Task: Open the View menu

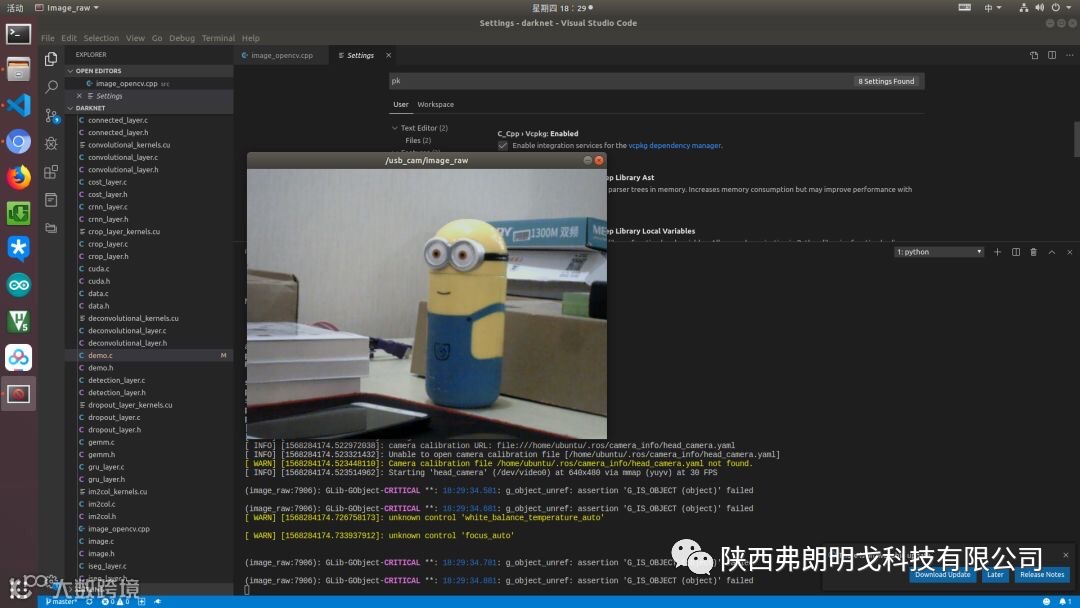Action: pos(135,38)
